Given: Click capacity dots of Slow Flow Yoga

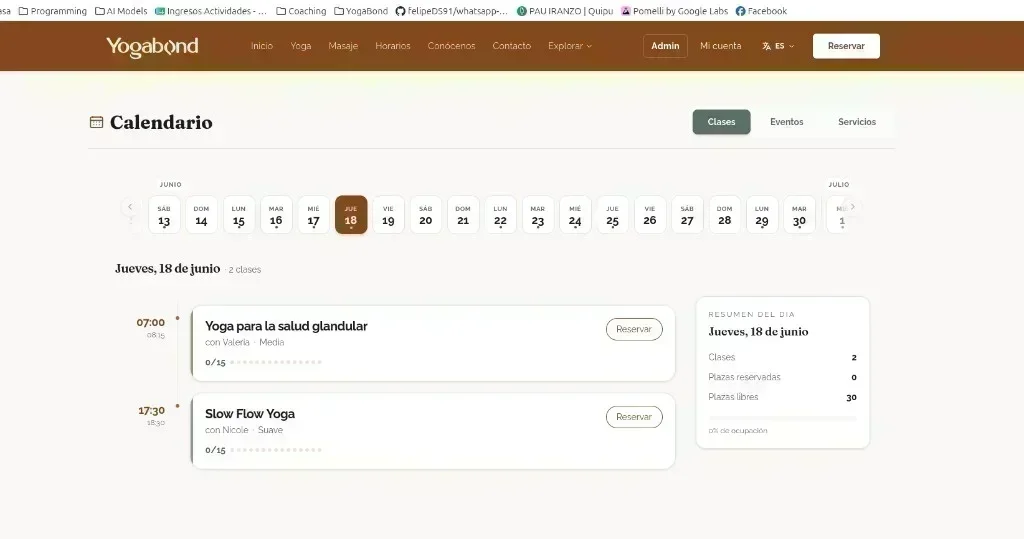Looking at the screenshot, I should tap(276, 449).
